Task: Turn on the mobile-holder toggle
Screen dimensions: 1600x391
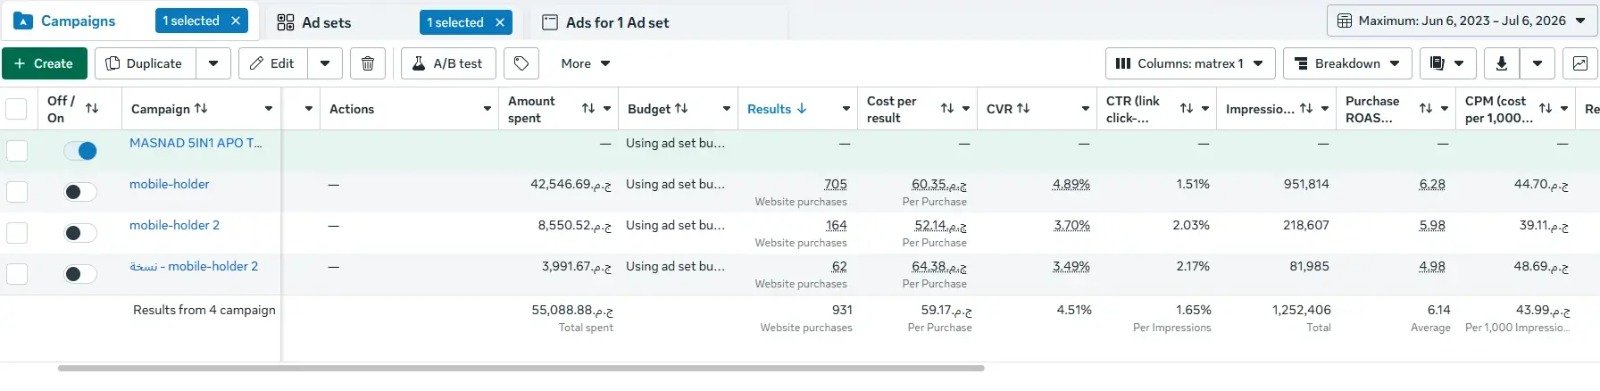Action: (x=80, y=192)
